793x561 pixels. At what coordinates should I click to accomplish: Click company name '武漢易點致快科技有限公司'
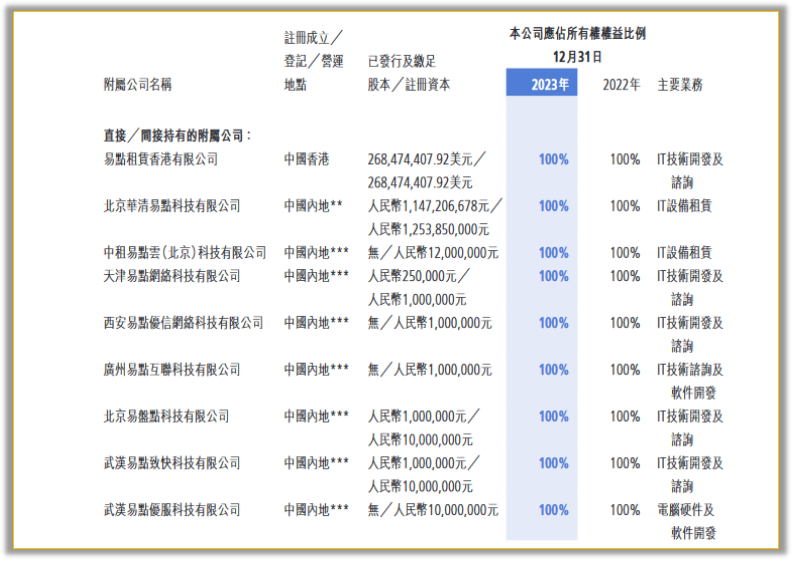coord(172,462)
